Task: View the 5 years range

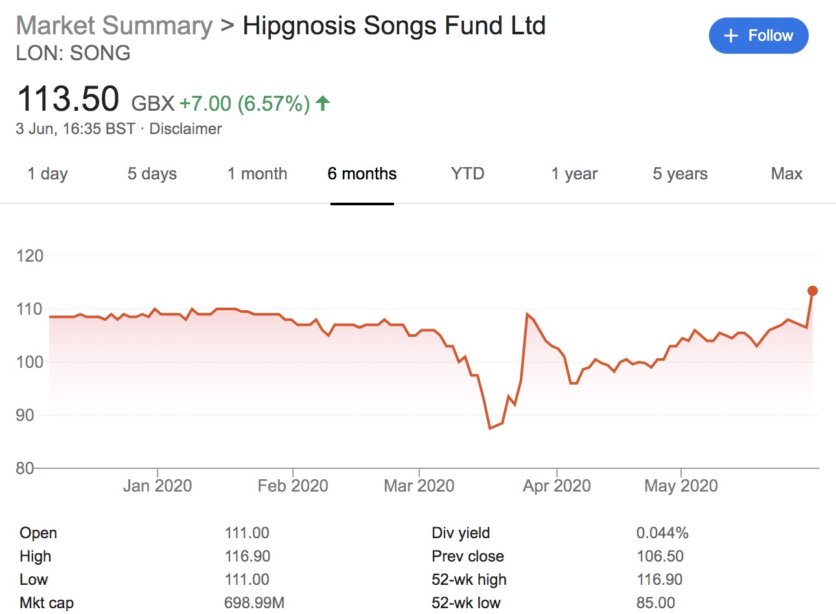Action: coord(680,174)
